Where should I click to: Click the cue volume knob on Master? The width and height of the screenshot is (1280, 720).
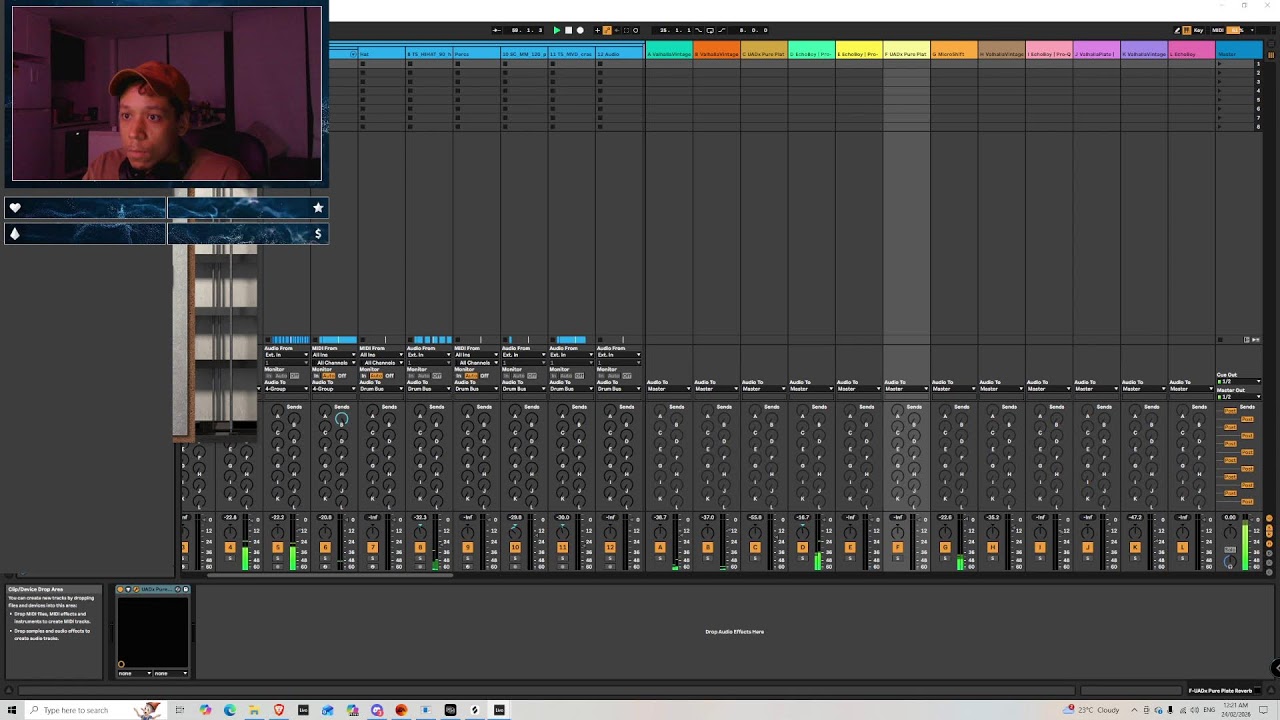1230,561
